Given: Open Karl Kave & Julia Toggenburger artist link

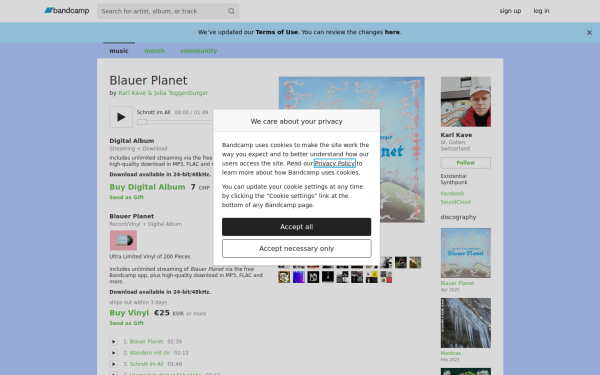Looking at the screenshot, I should 163,93.
